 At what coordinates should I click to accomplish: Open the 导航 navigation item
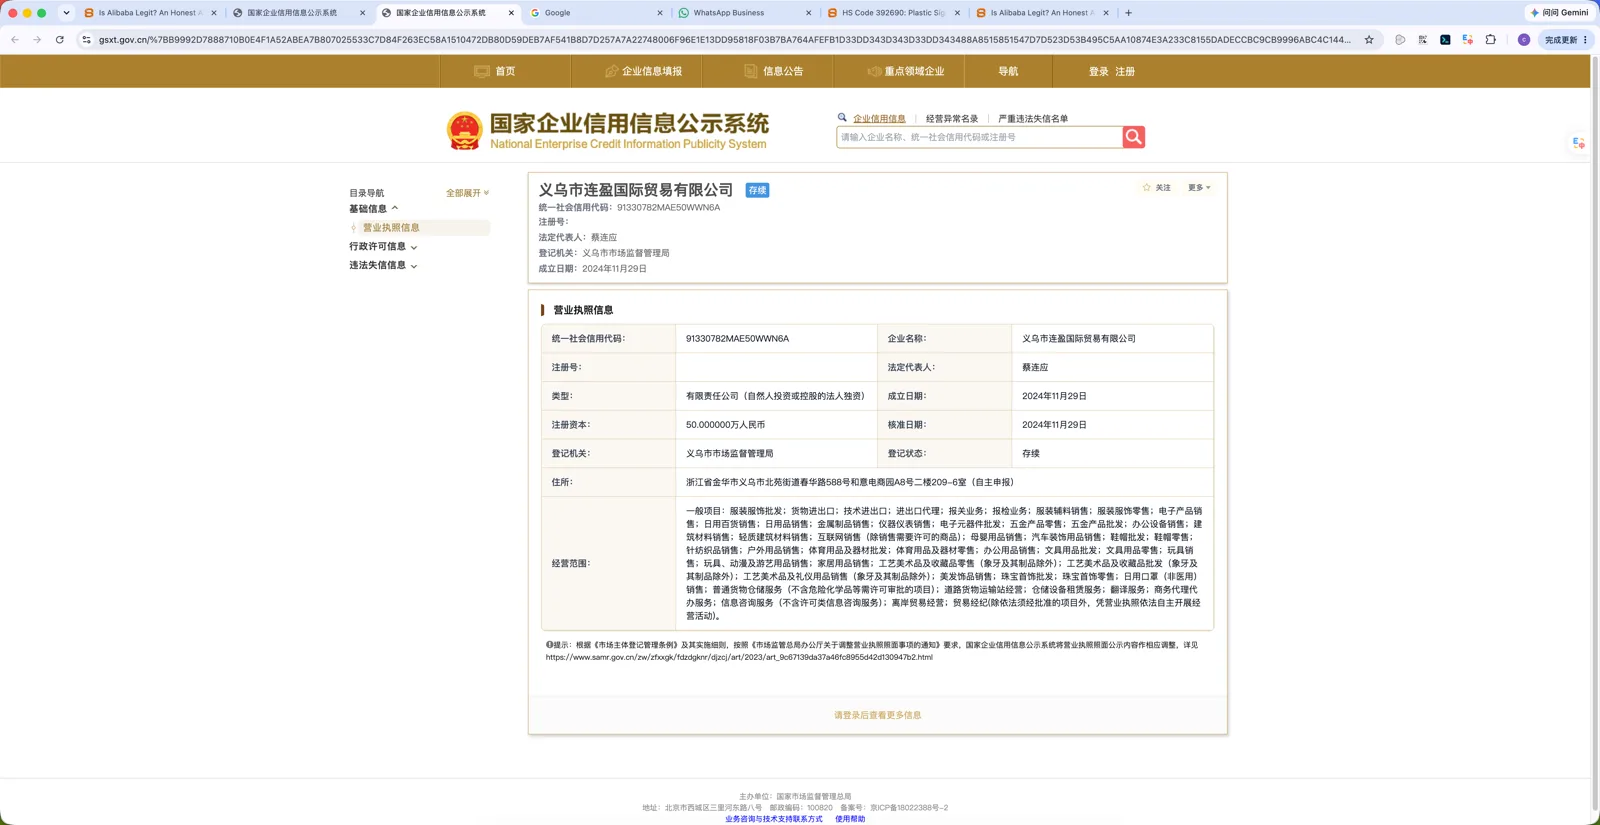tap(1008, 72)
